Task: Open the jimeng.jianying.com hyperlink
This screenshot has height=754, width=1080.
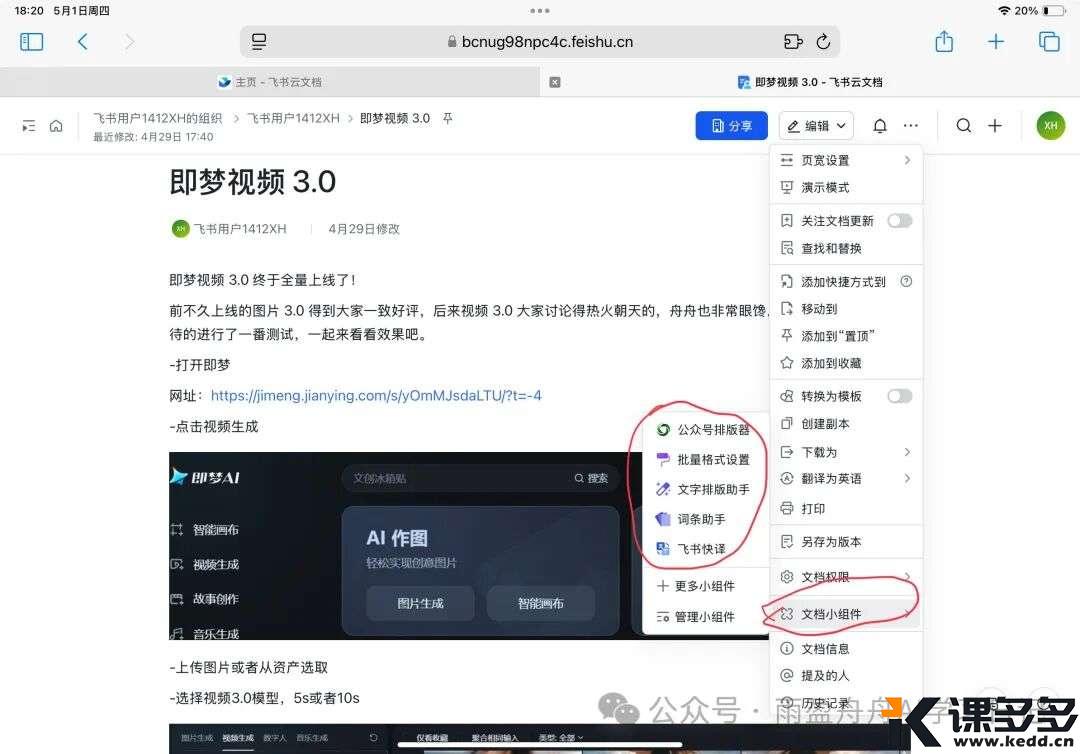Action: coord(376,396)
